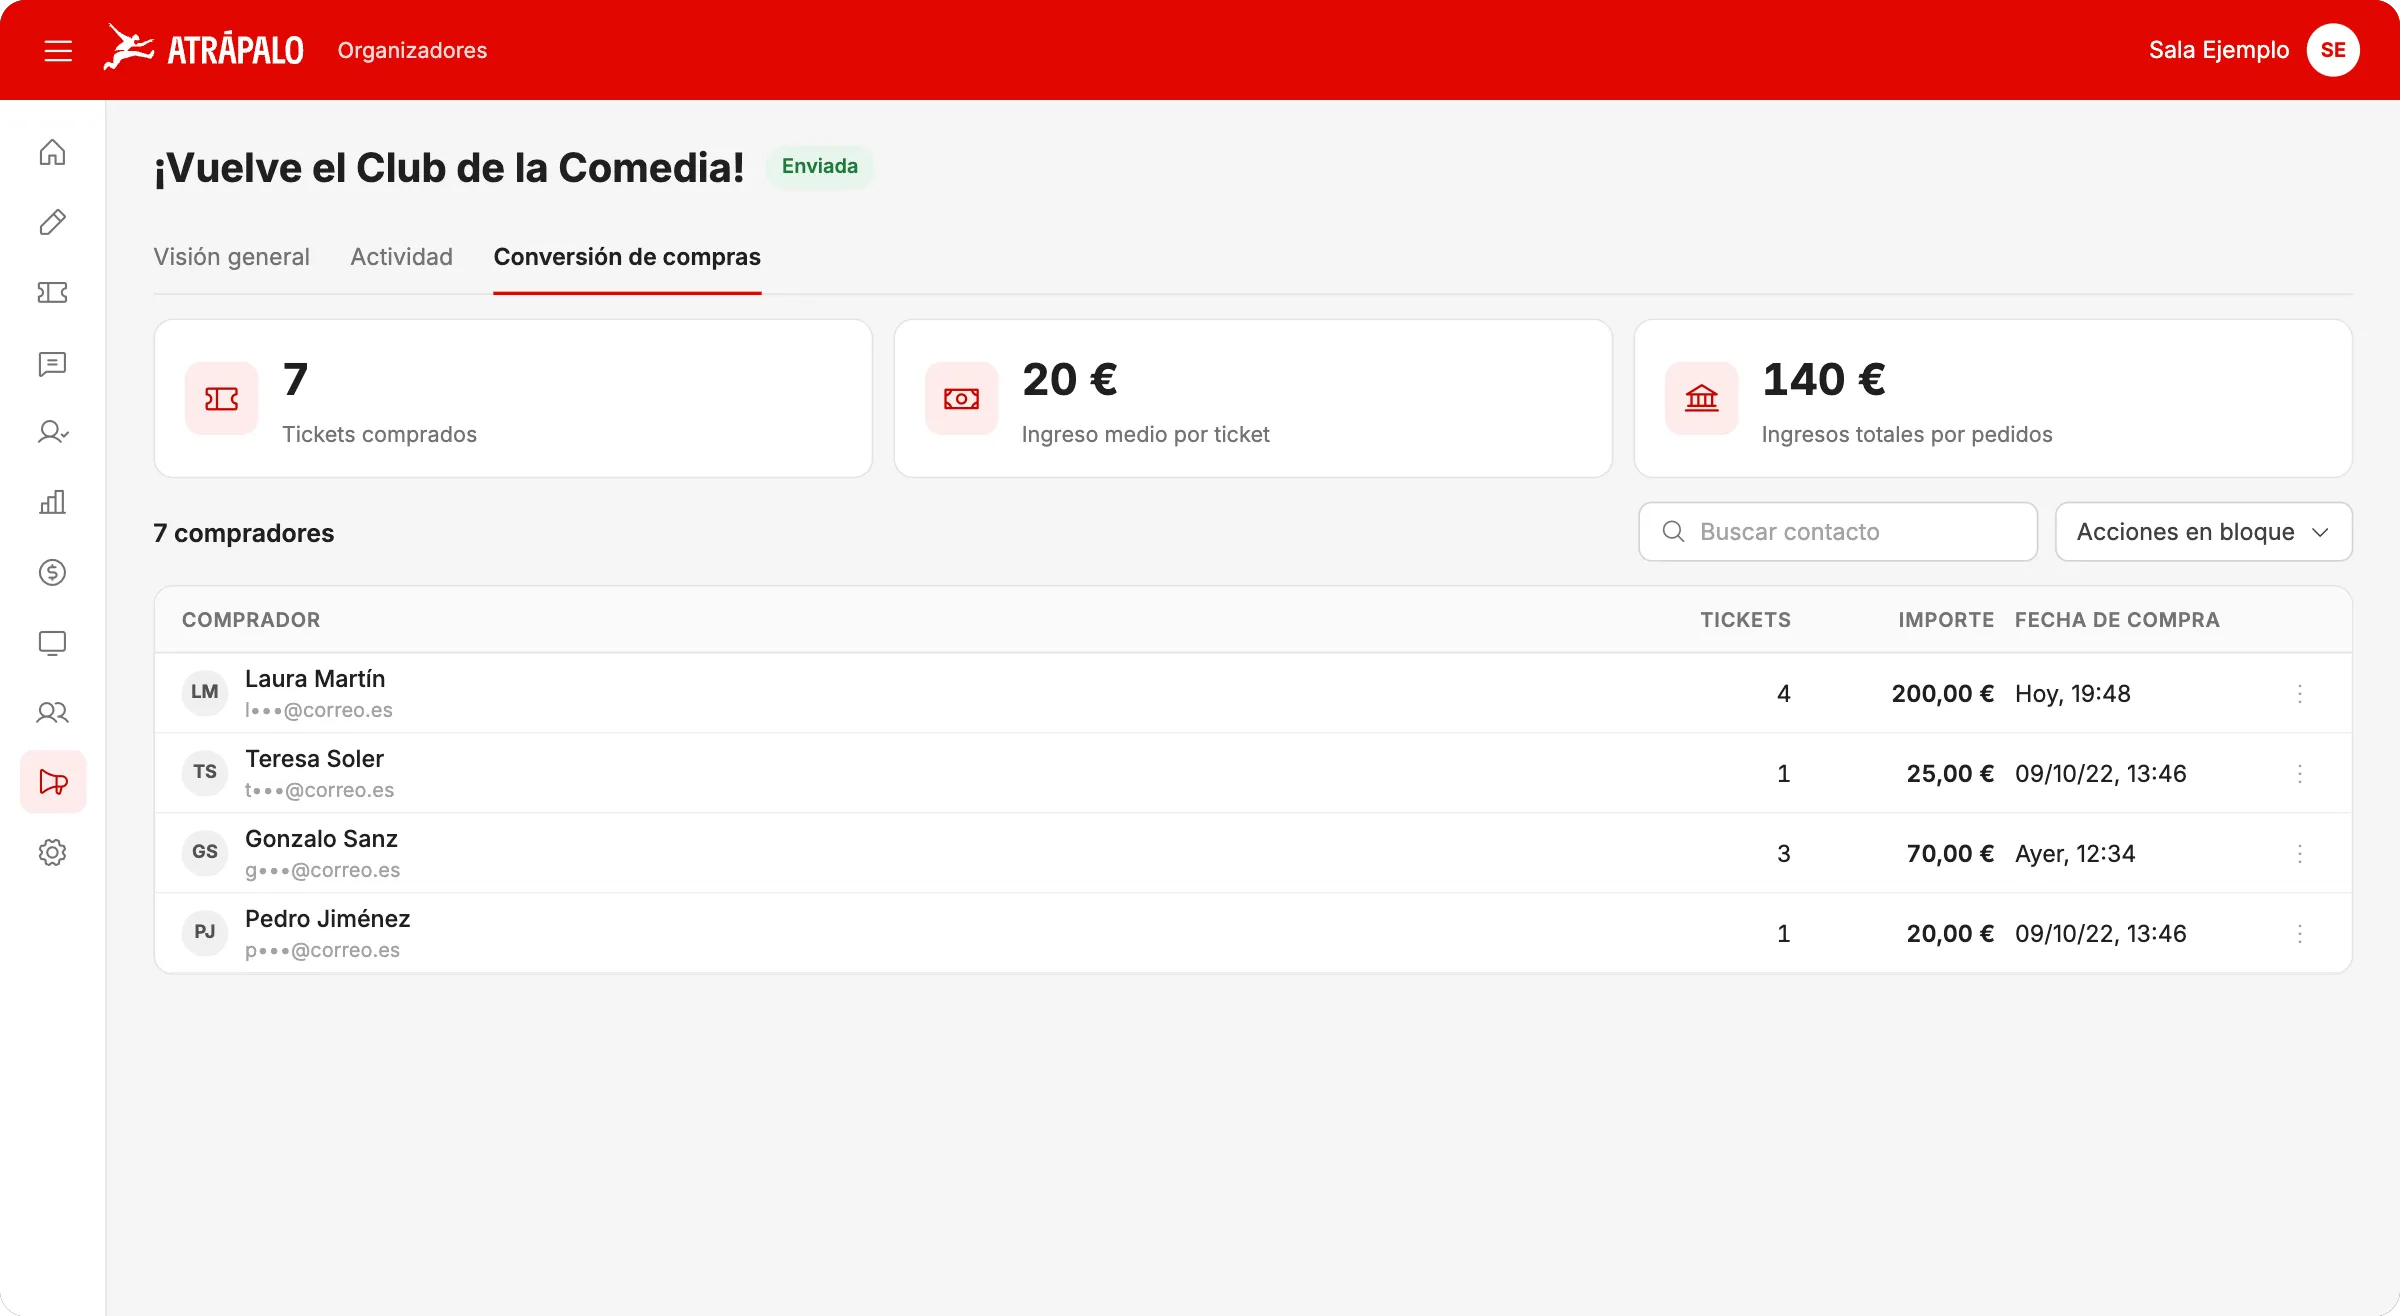Click the COMPRADOR column header
The width and height of the screenshot is (2400, 1316).
pos(251,620)
